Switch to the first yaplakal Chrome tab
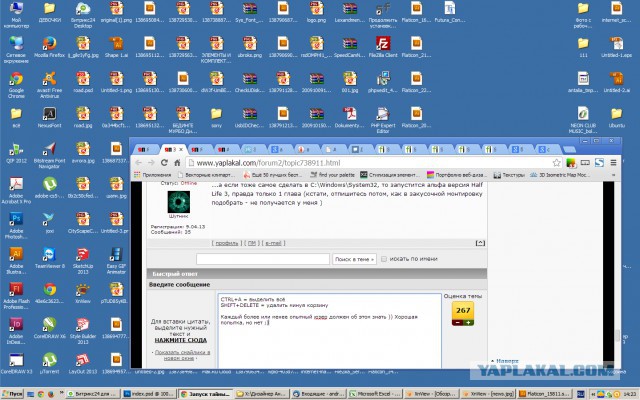The width and height of the screenshot is (640, 400). 145,149
